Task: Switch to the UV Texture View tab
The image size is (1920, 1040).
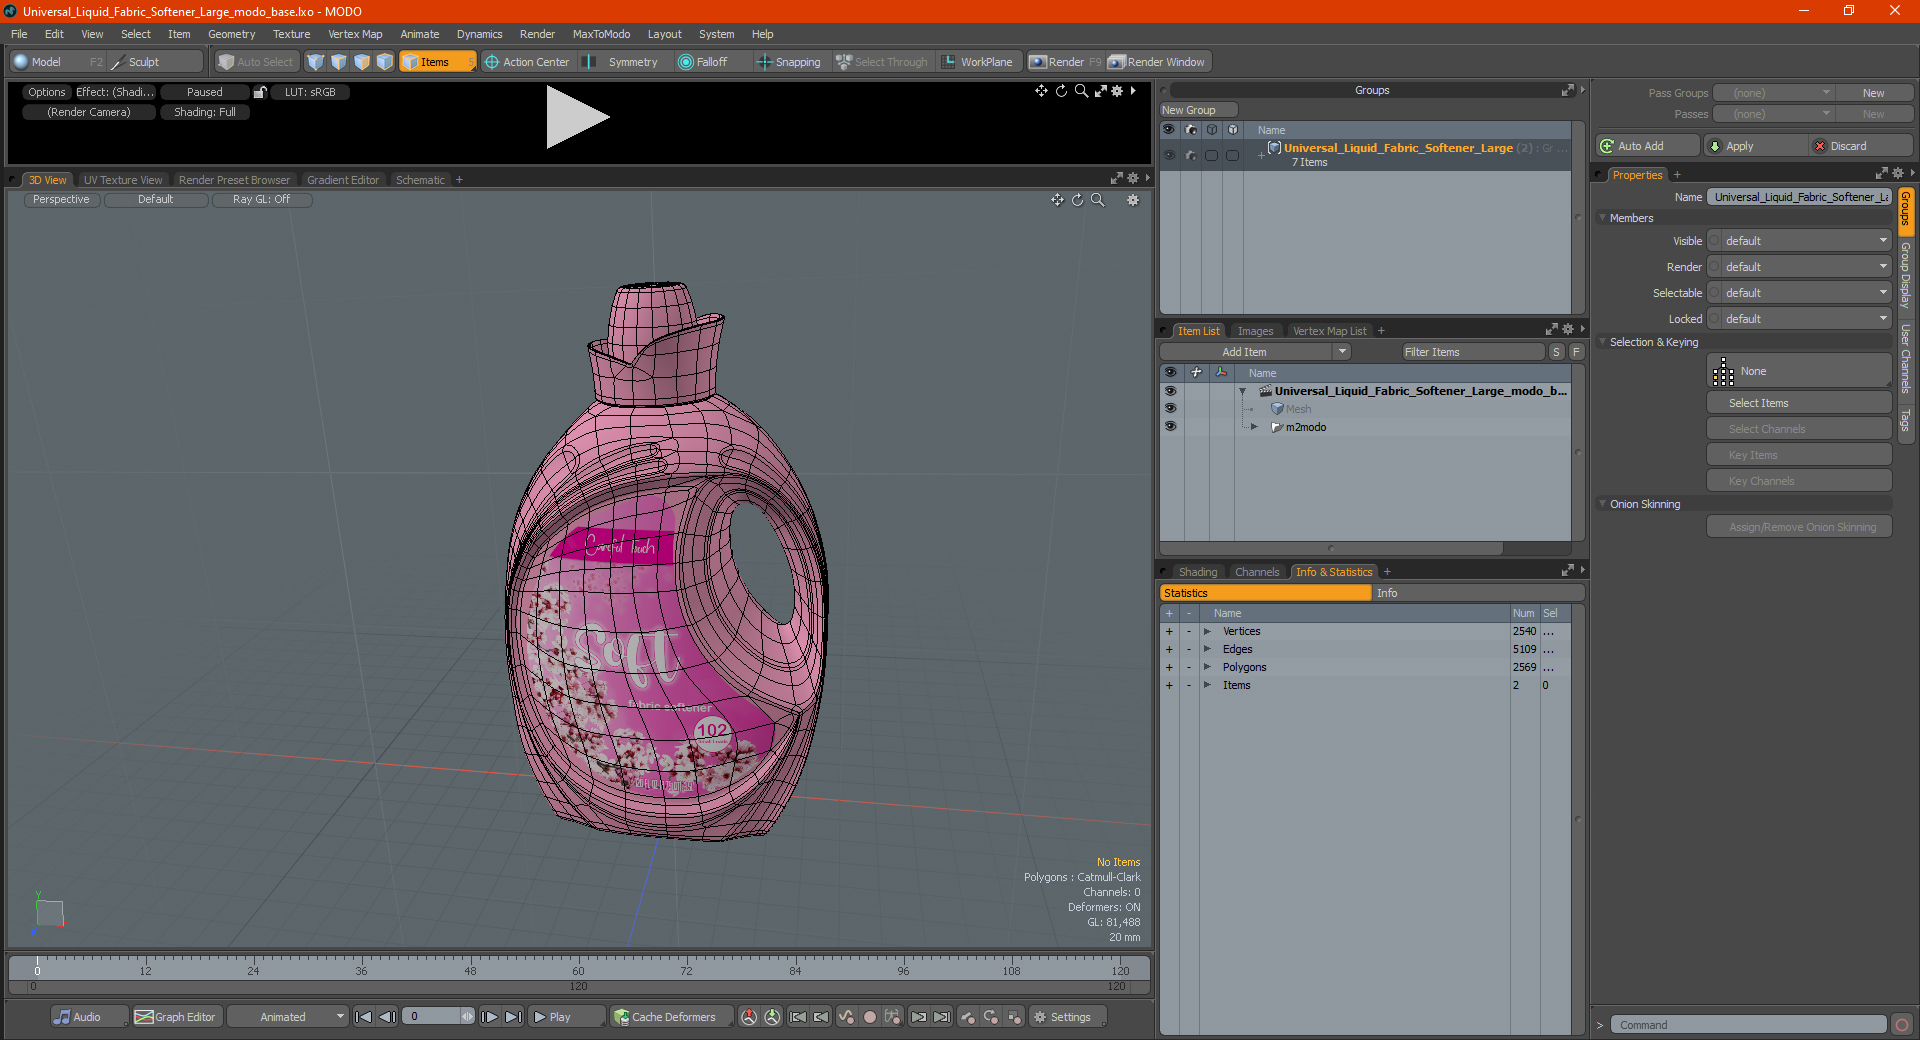Action: 122,180
